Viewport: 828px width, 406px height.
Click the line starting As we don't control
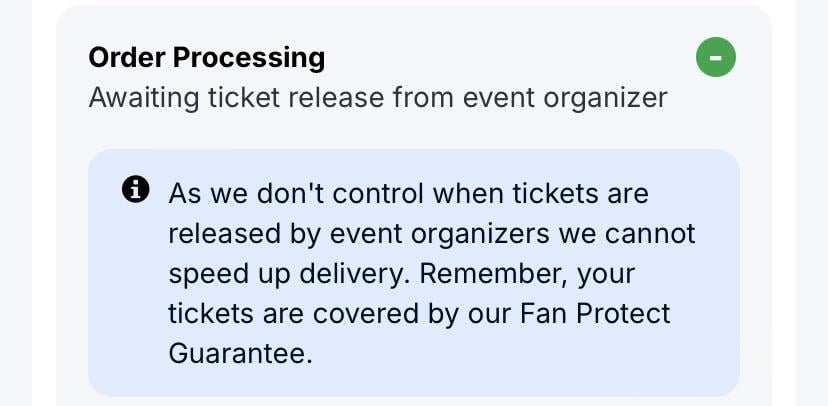tap(408, 192)
